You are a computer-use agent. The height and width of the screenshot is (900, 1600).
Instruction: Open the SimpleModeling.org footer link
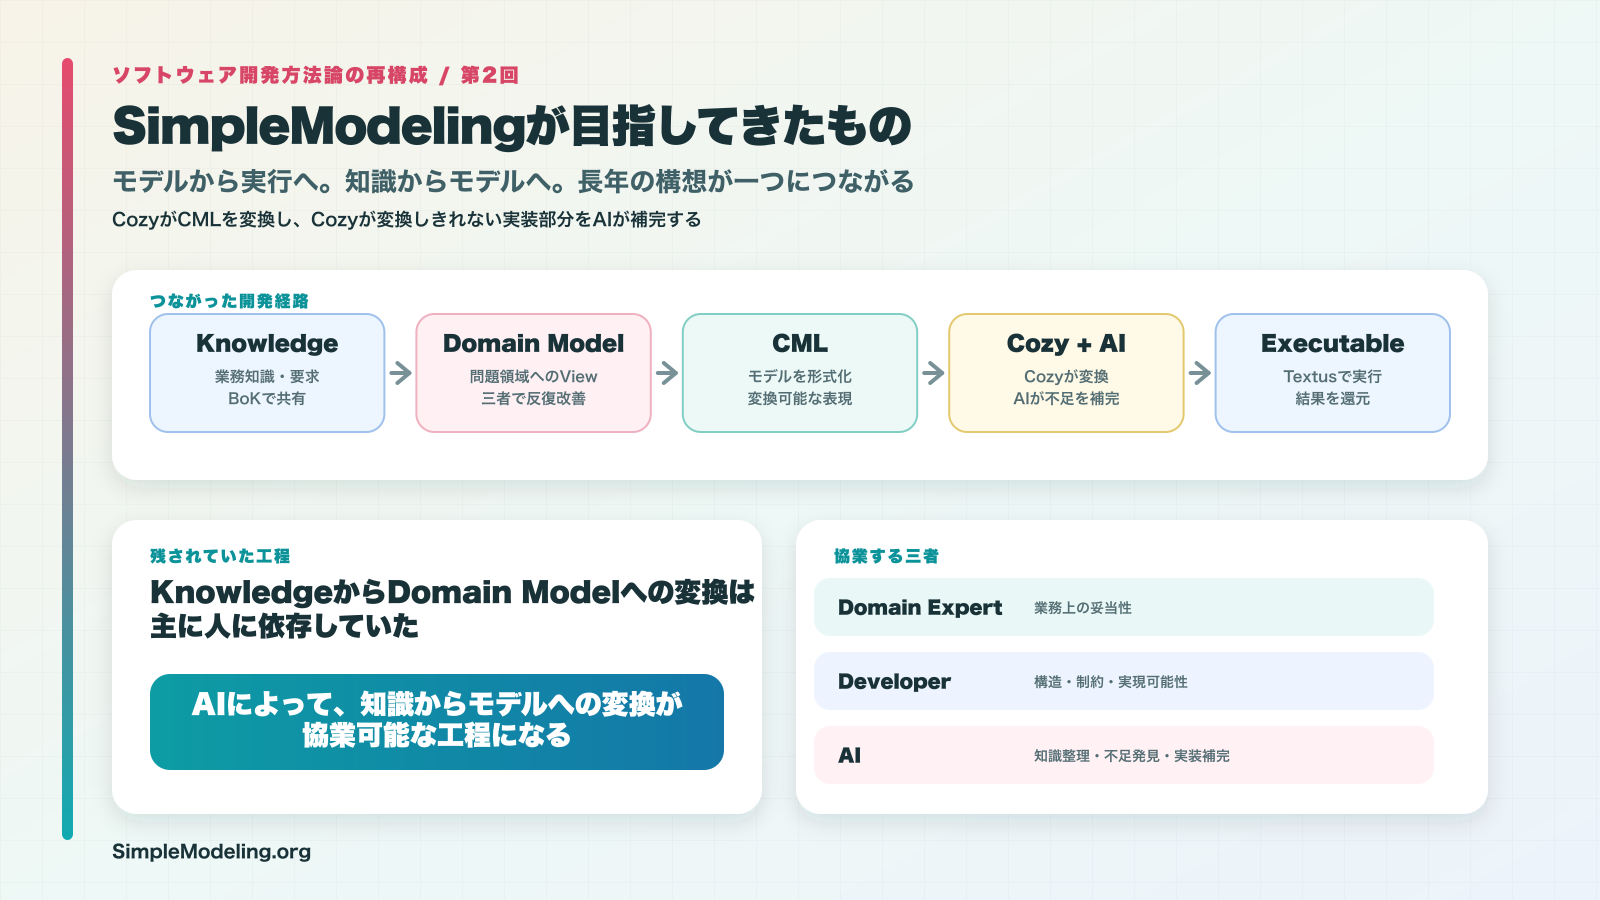211,852
